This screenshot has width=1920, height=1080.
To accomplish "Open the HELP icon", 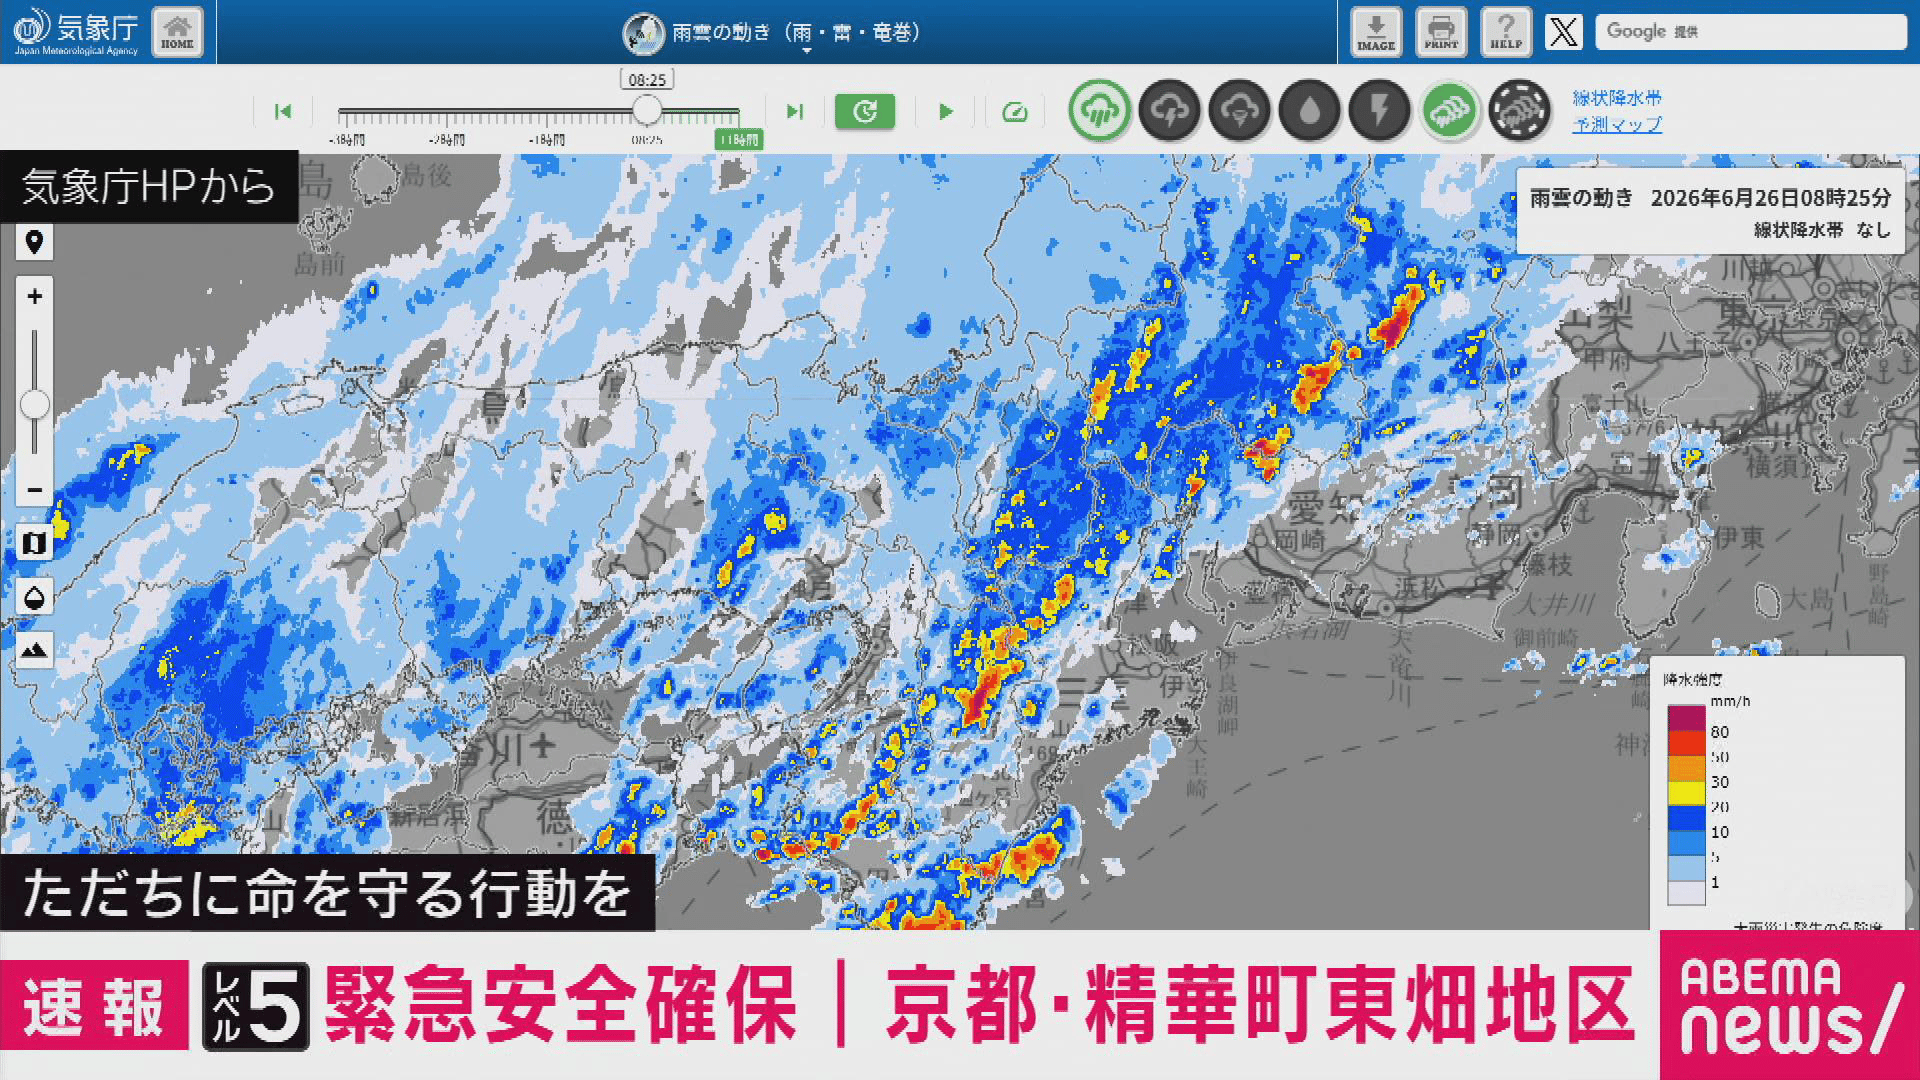I will coord(1506,32).
